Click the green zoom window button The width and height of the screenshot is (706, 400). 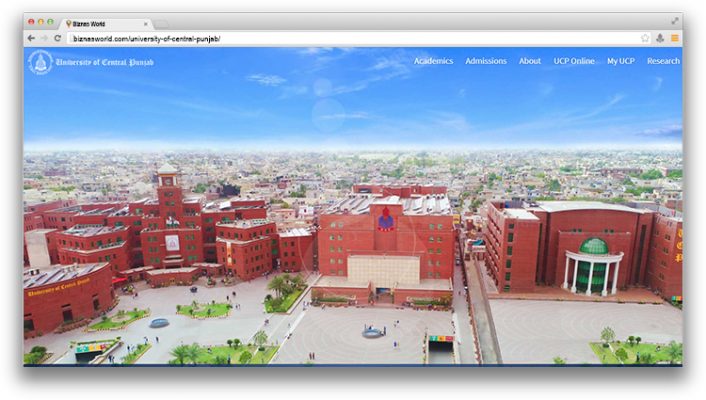point(50,22)
